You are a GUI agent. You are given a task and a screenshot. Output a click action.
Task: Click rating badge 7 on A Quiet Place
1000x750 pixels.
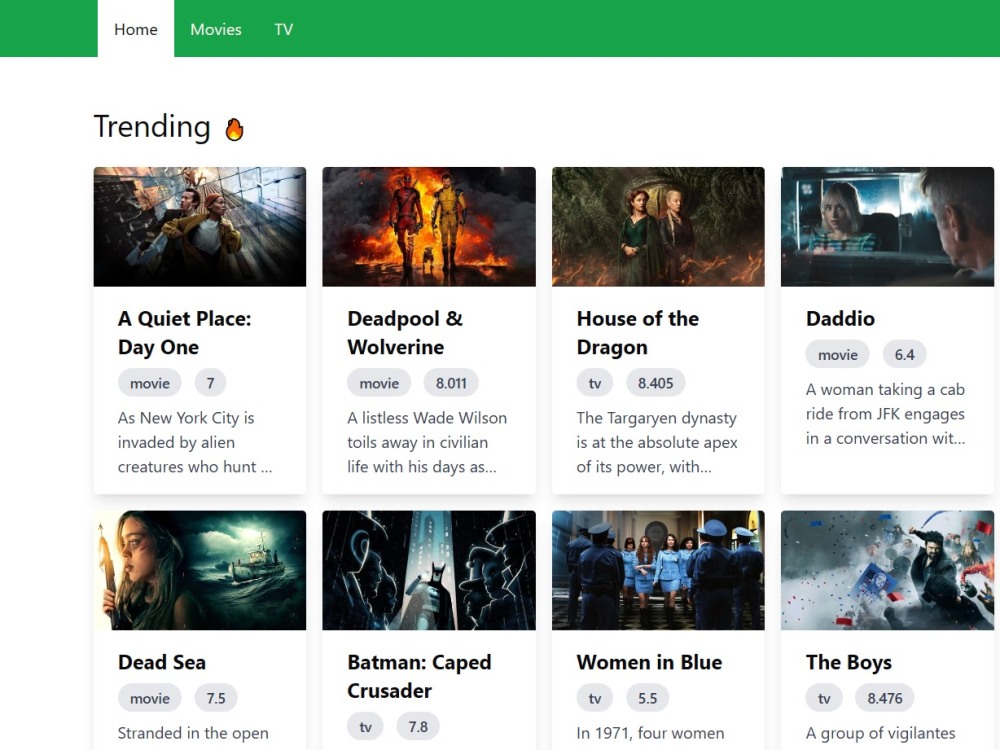(210, 383)
